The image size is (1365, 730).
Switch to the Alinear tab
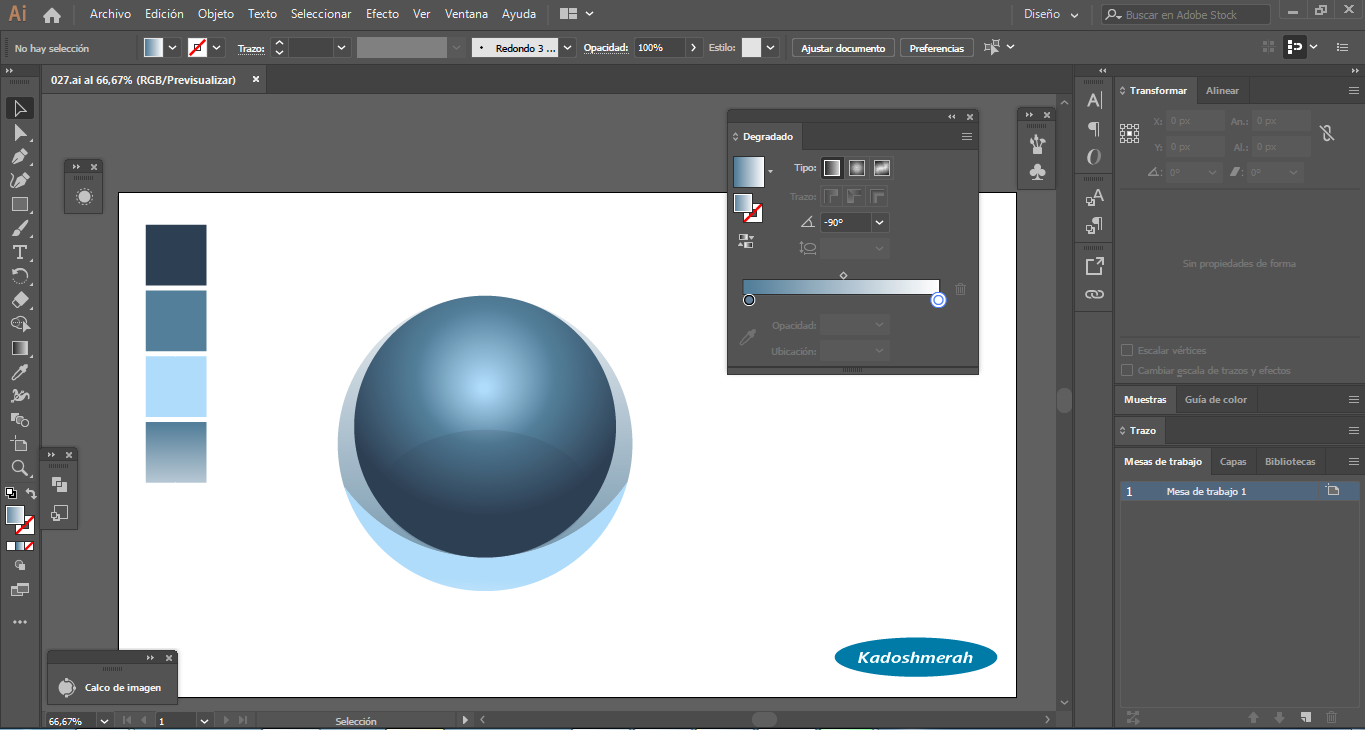pyautogui.click(x=1222, y=90)
